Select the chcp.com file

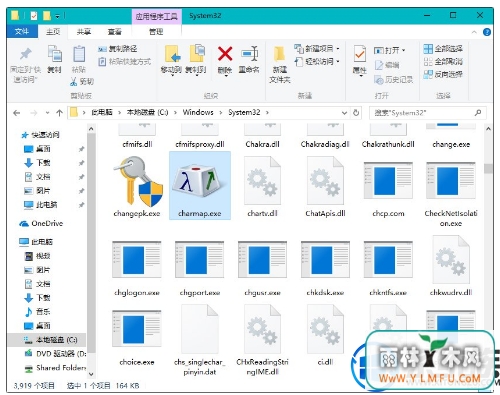(x=388, y=189)
